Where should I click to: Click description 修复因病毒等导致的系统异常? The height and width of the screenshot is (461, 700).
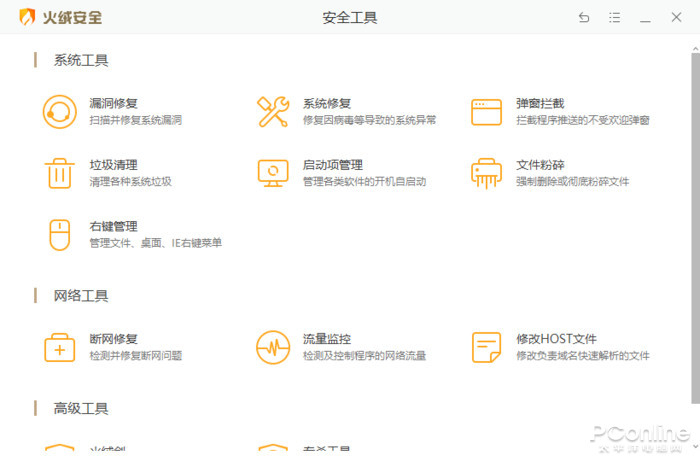(x=370, y=120)
